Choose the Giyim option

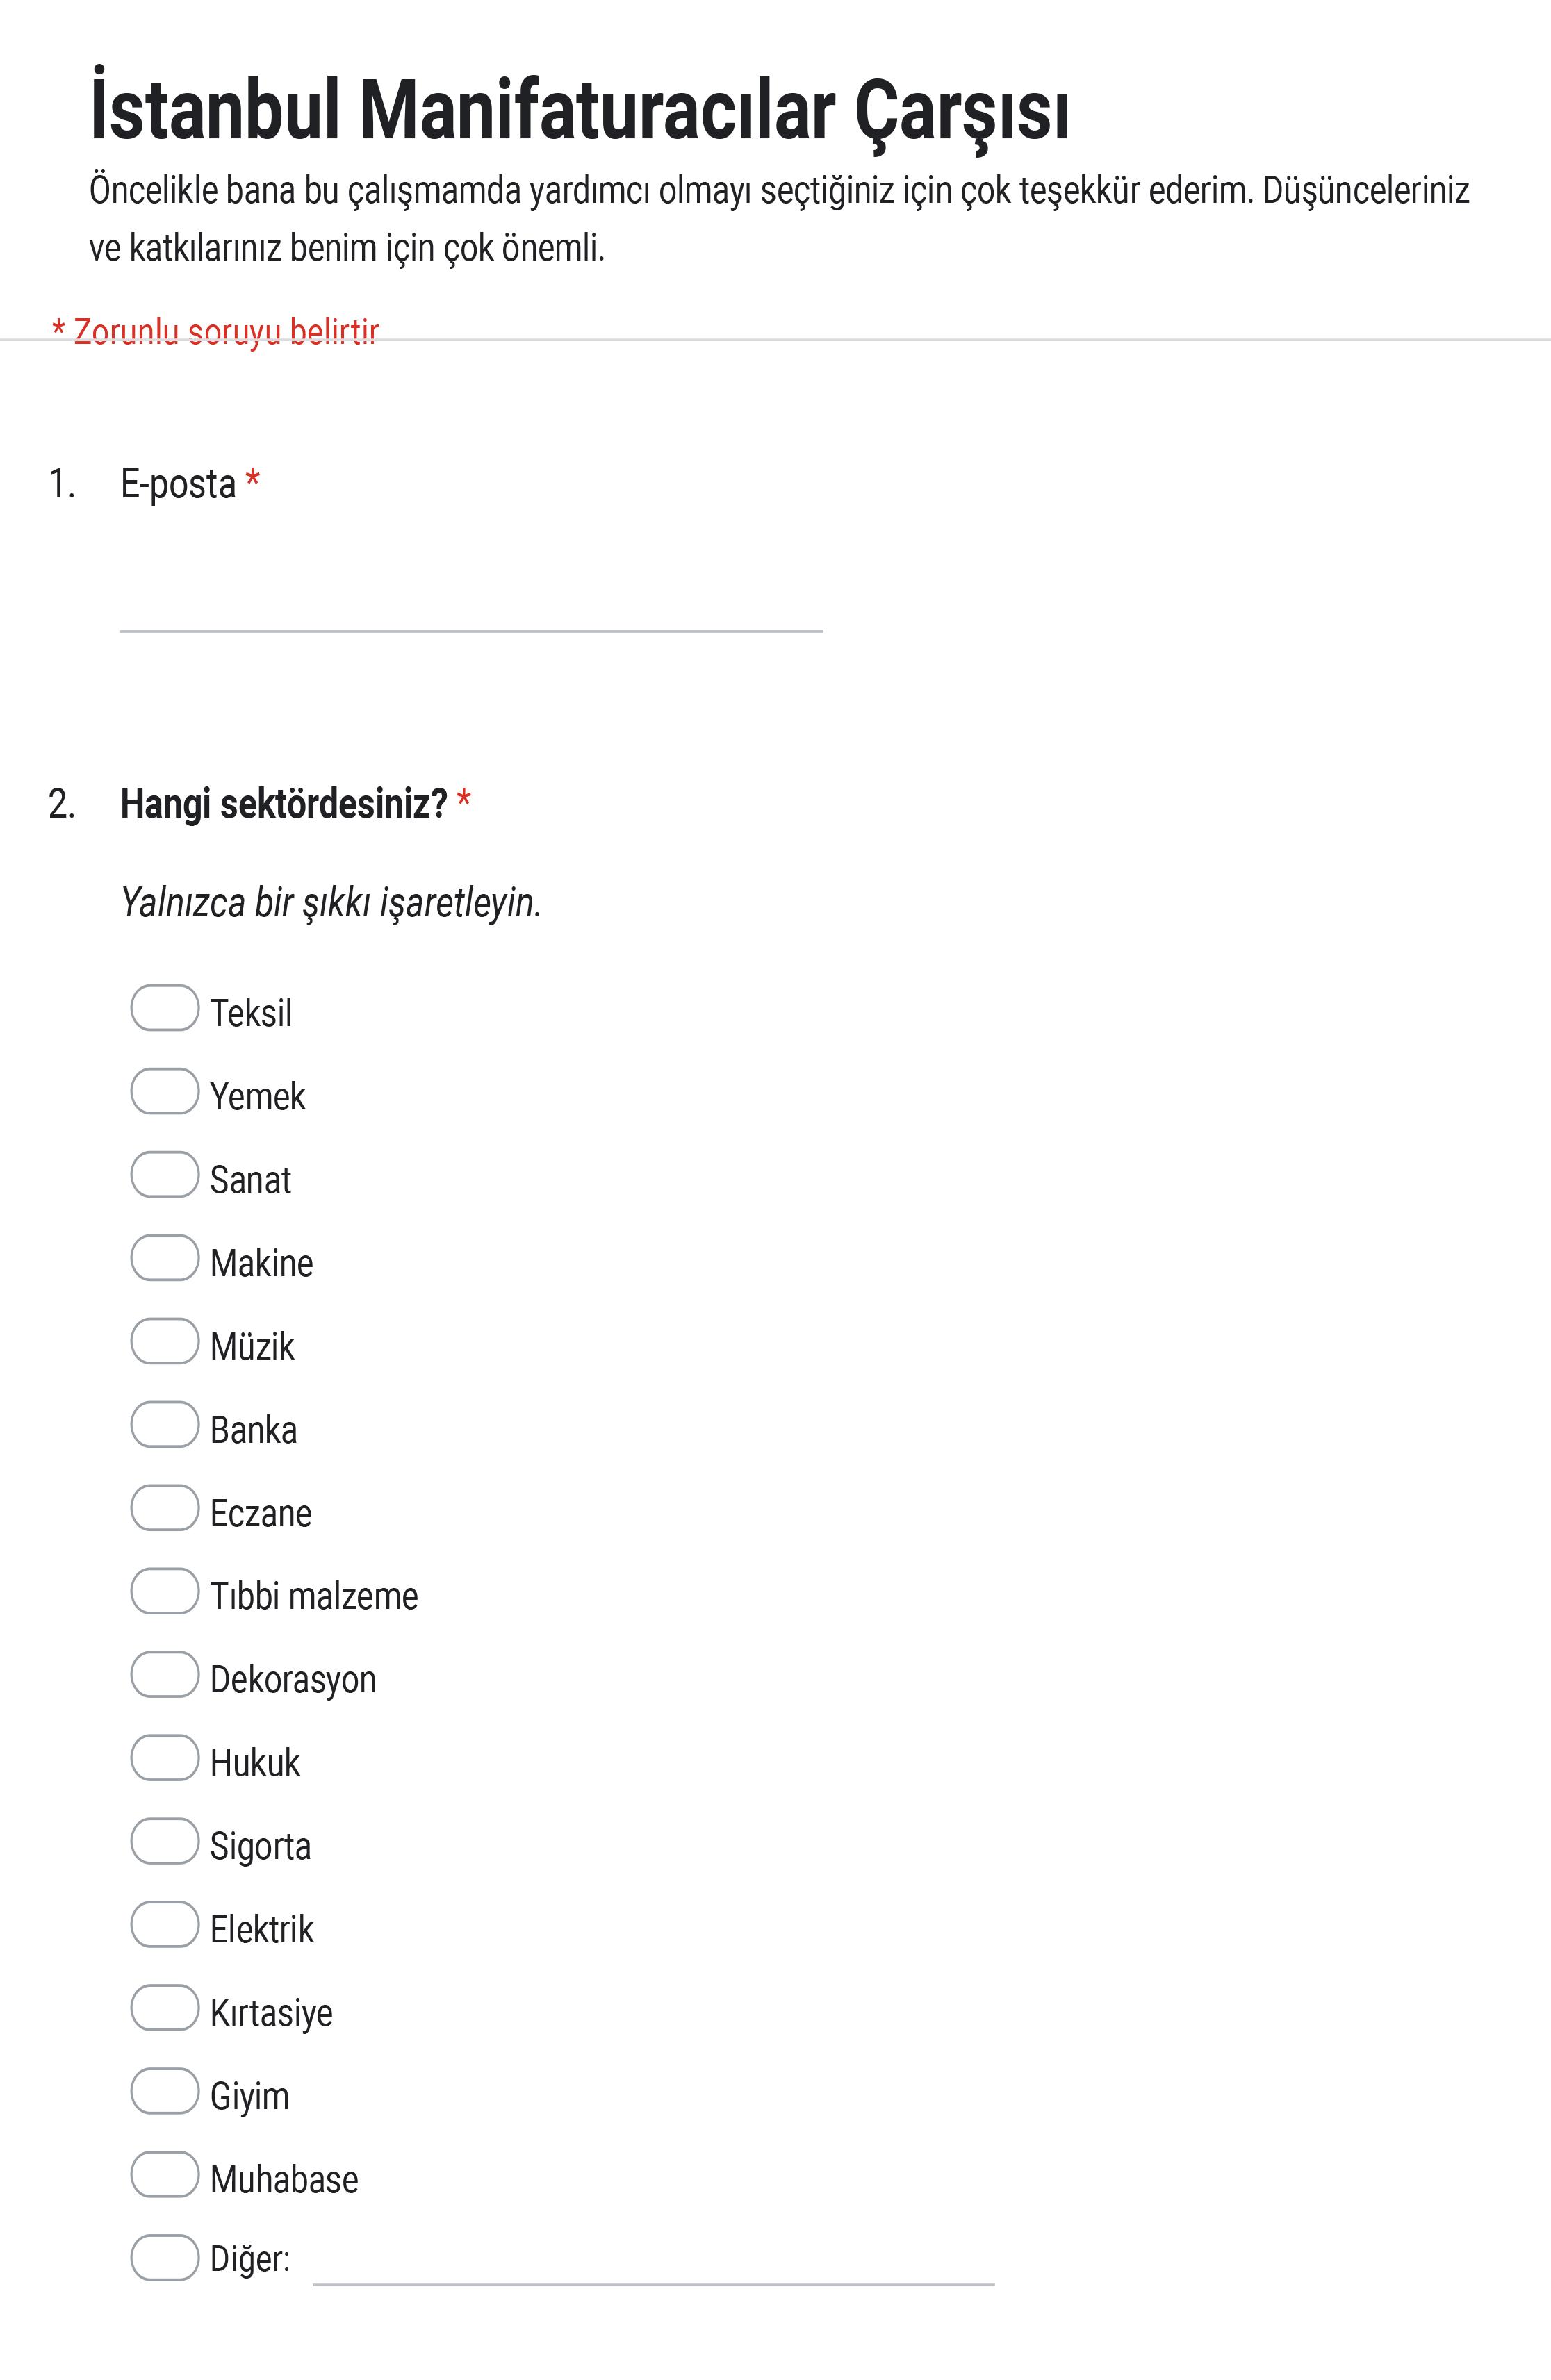coord(165,2091)
